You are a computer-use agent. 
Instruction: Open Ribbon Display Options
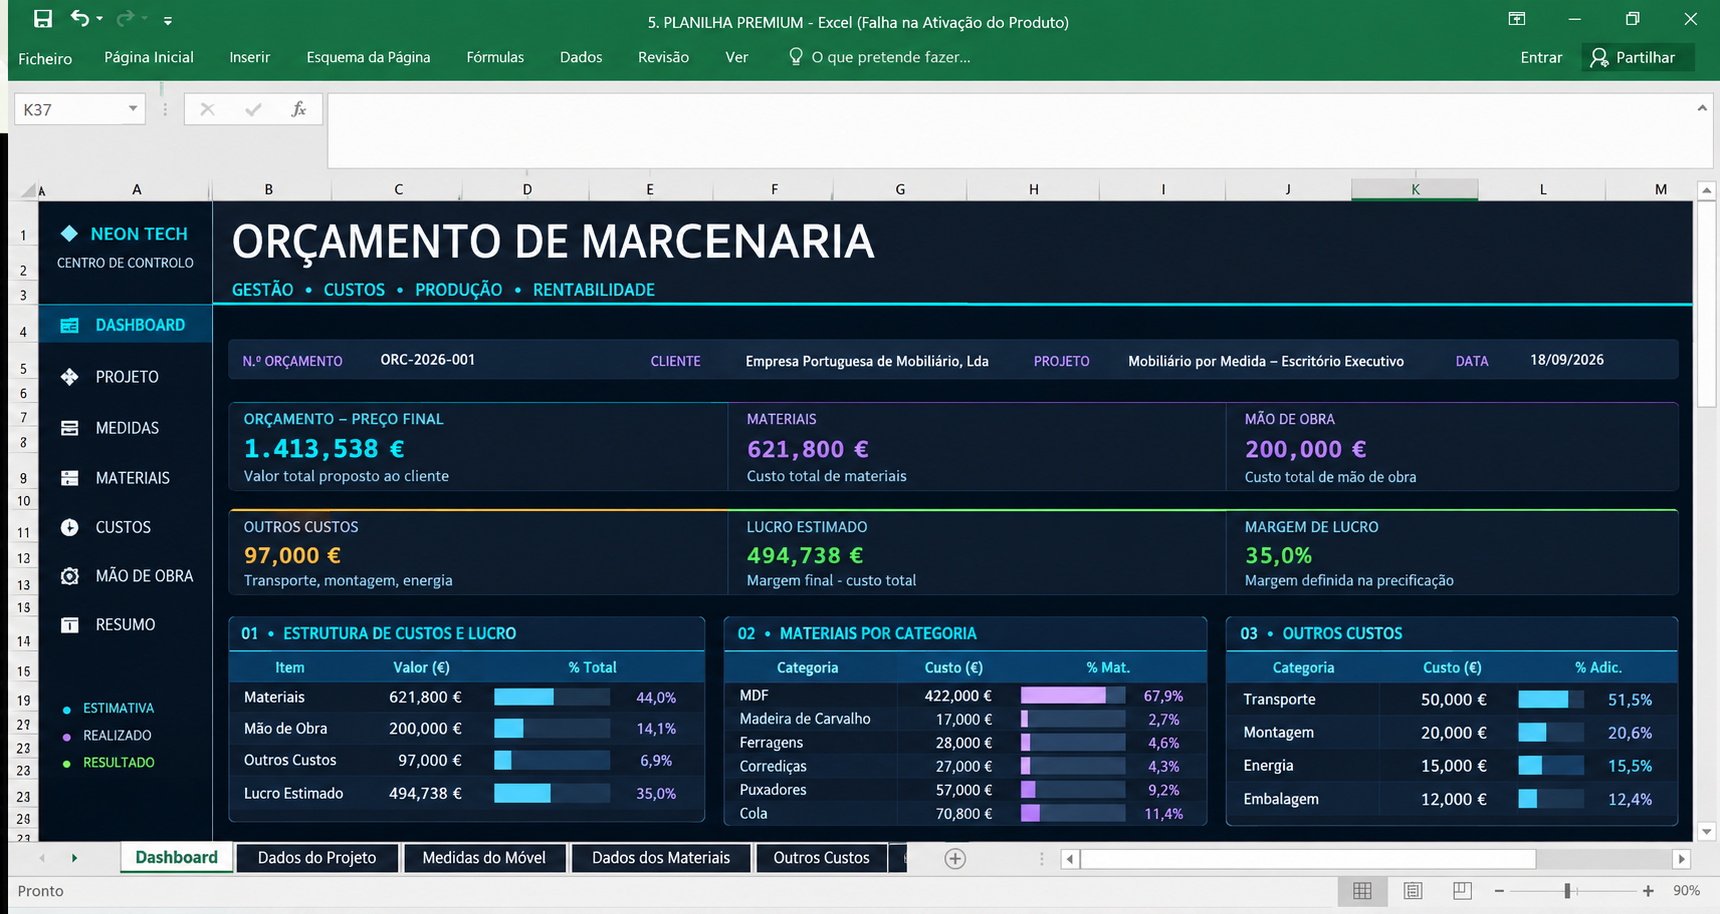[1517, 19]
